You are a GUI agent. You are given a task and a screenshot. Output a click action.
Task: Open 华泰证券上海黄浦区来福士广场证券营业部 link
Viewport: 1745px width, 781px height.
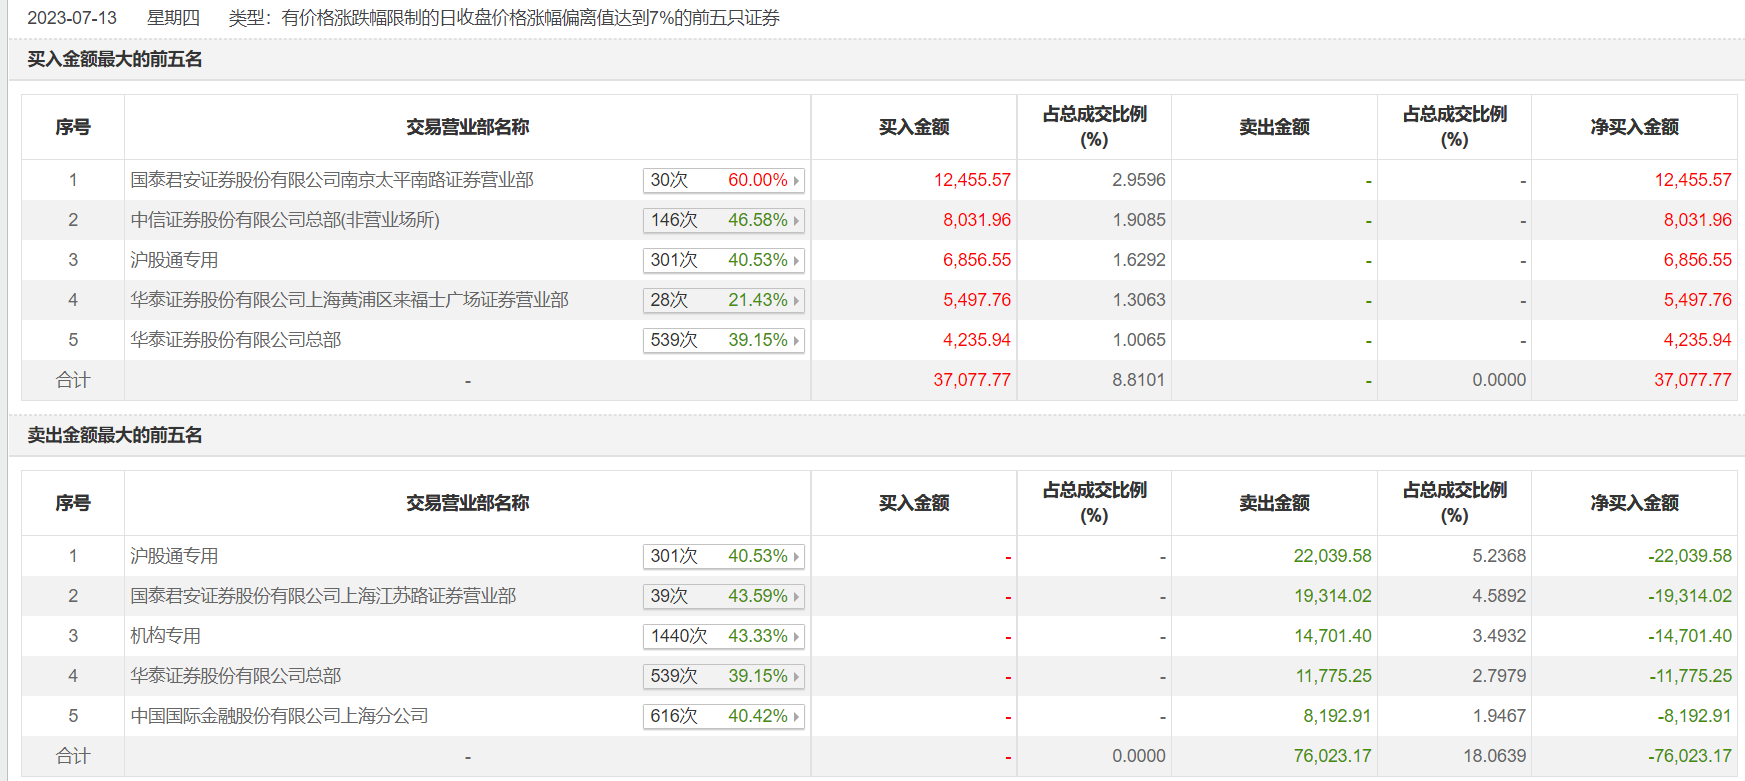[349, 300]
